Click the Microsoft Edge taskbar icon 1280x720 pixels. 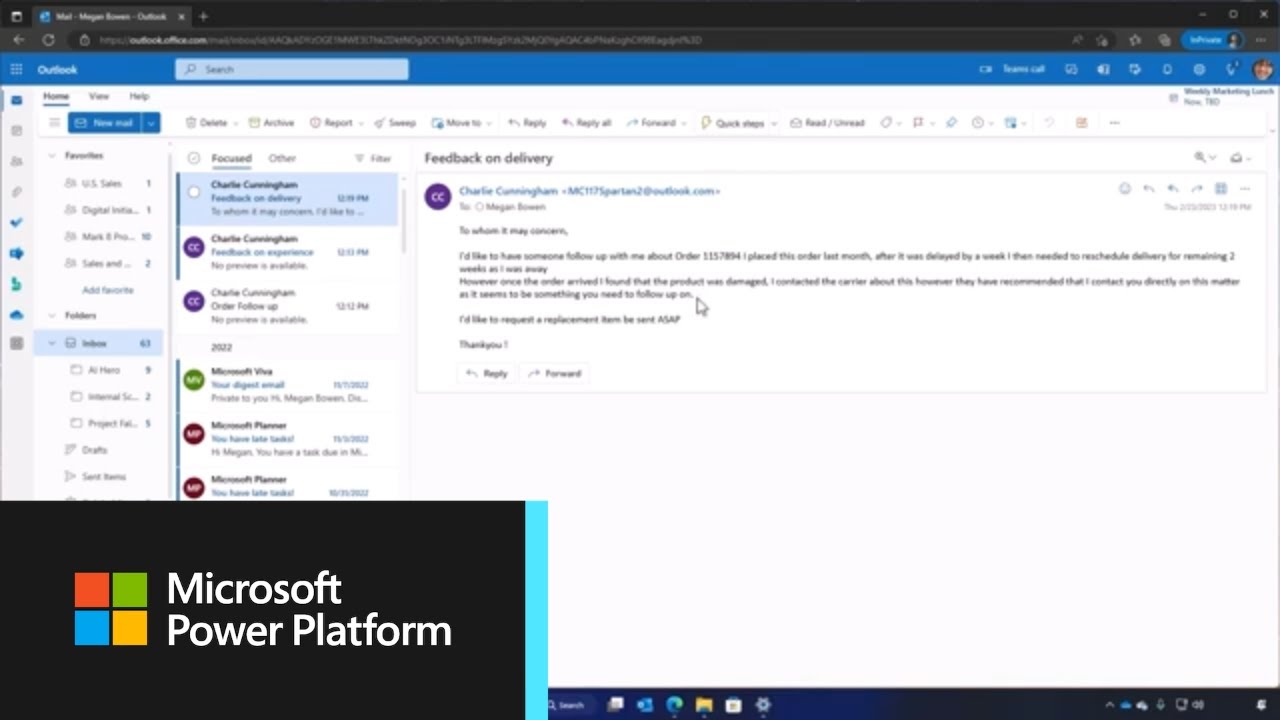click(674, 705)
